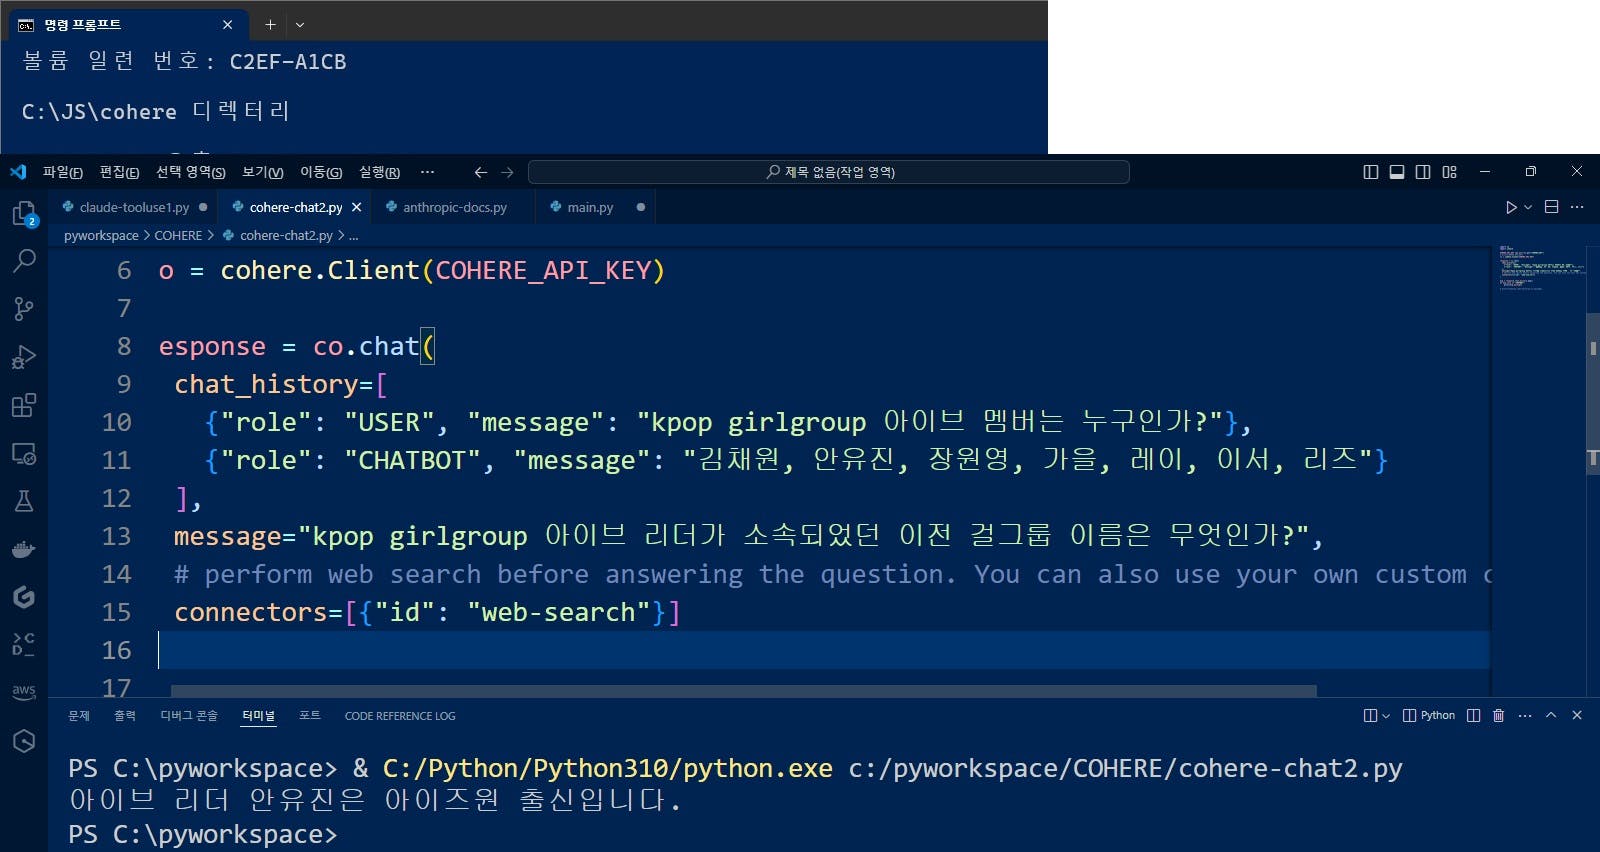This screenshot has height=852, width=1600.
Task: Open the Explorer view in activity bar
Action: [24, 213]
